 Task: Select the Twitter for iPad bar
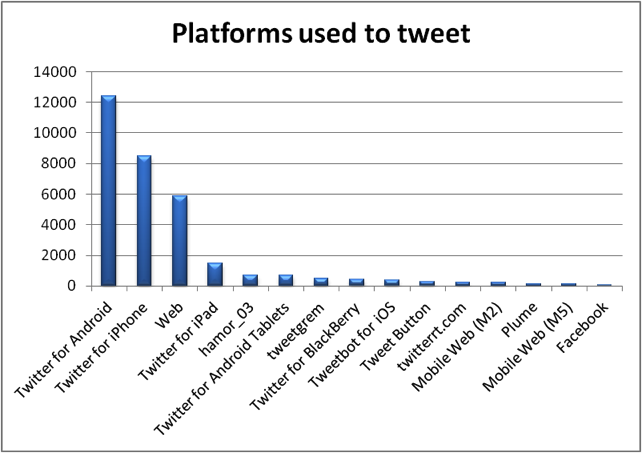(215, 274)
